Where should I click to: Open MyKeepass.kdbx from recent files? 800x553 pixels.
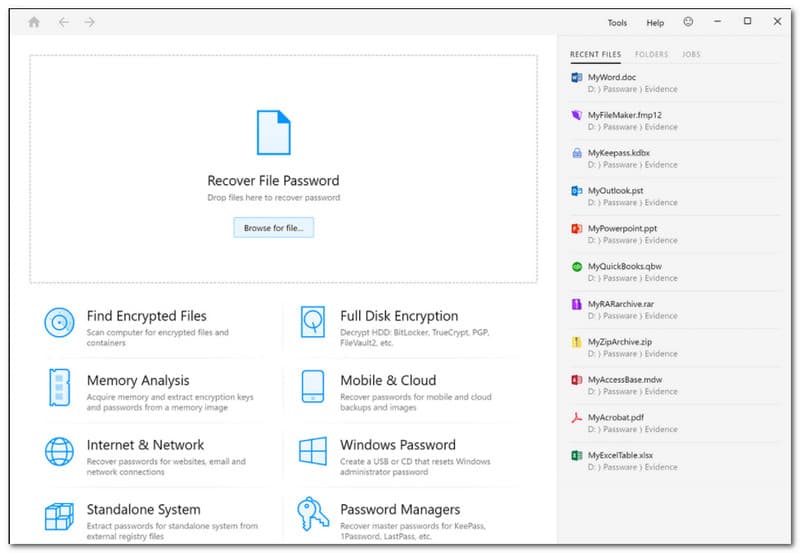(618, 153)
